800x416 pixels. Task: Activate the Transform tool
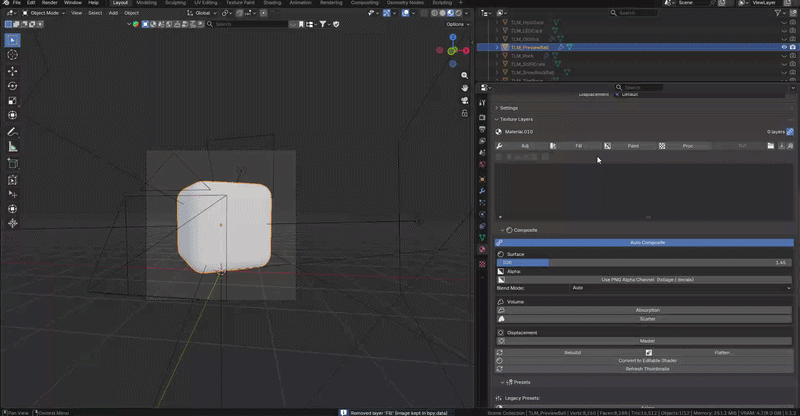point(13,115)
